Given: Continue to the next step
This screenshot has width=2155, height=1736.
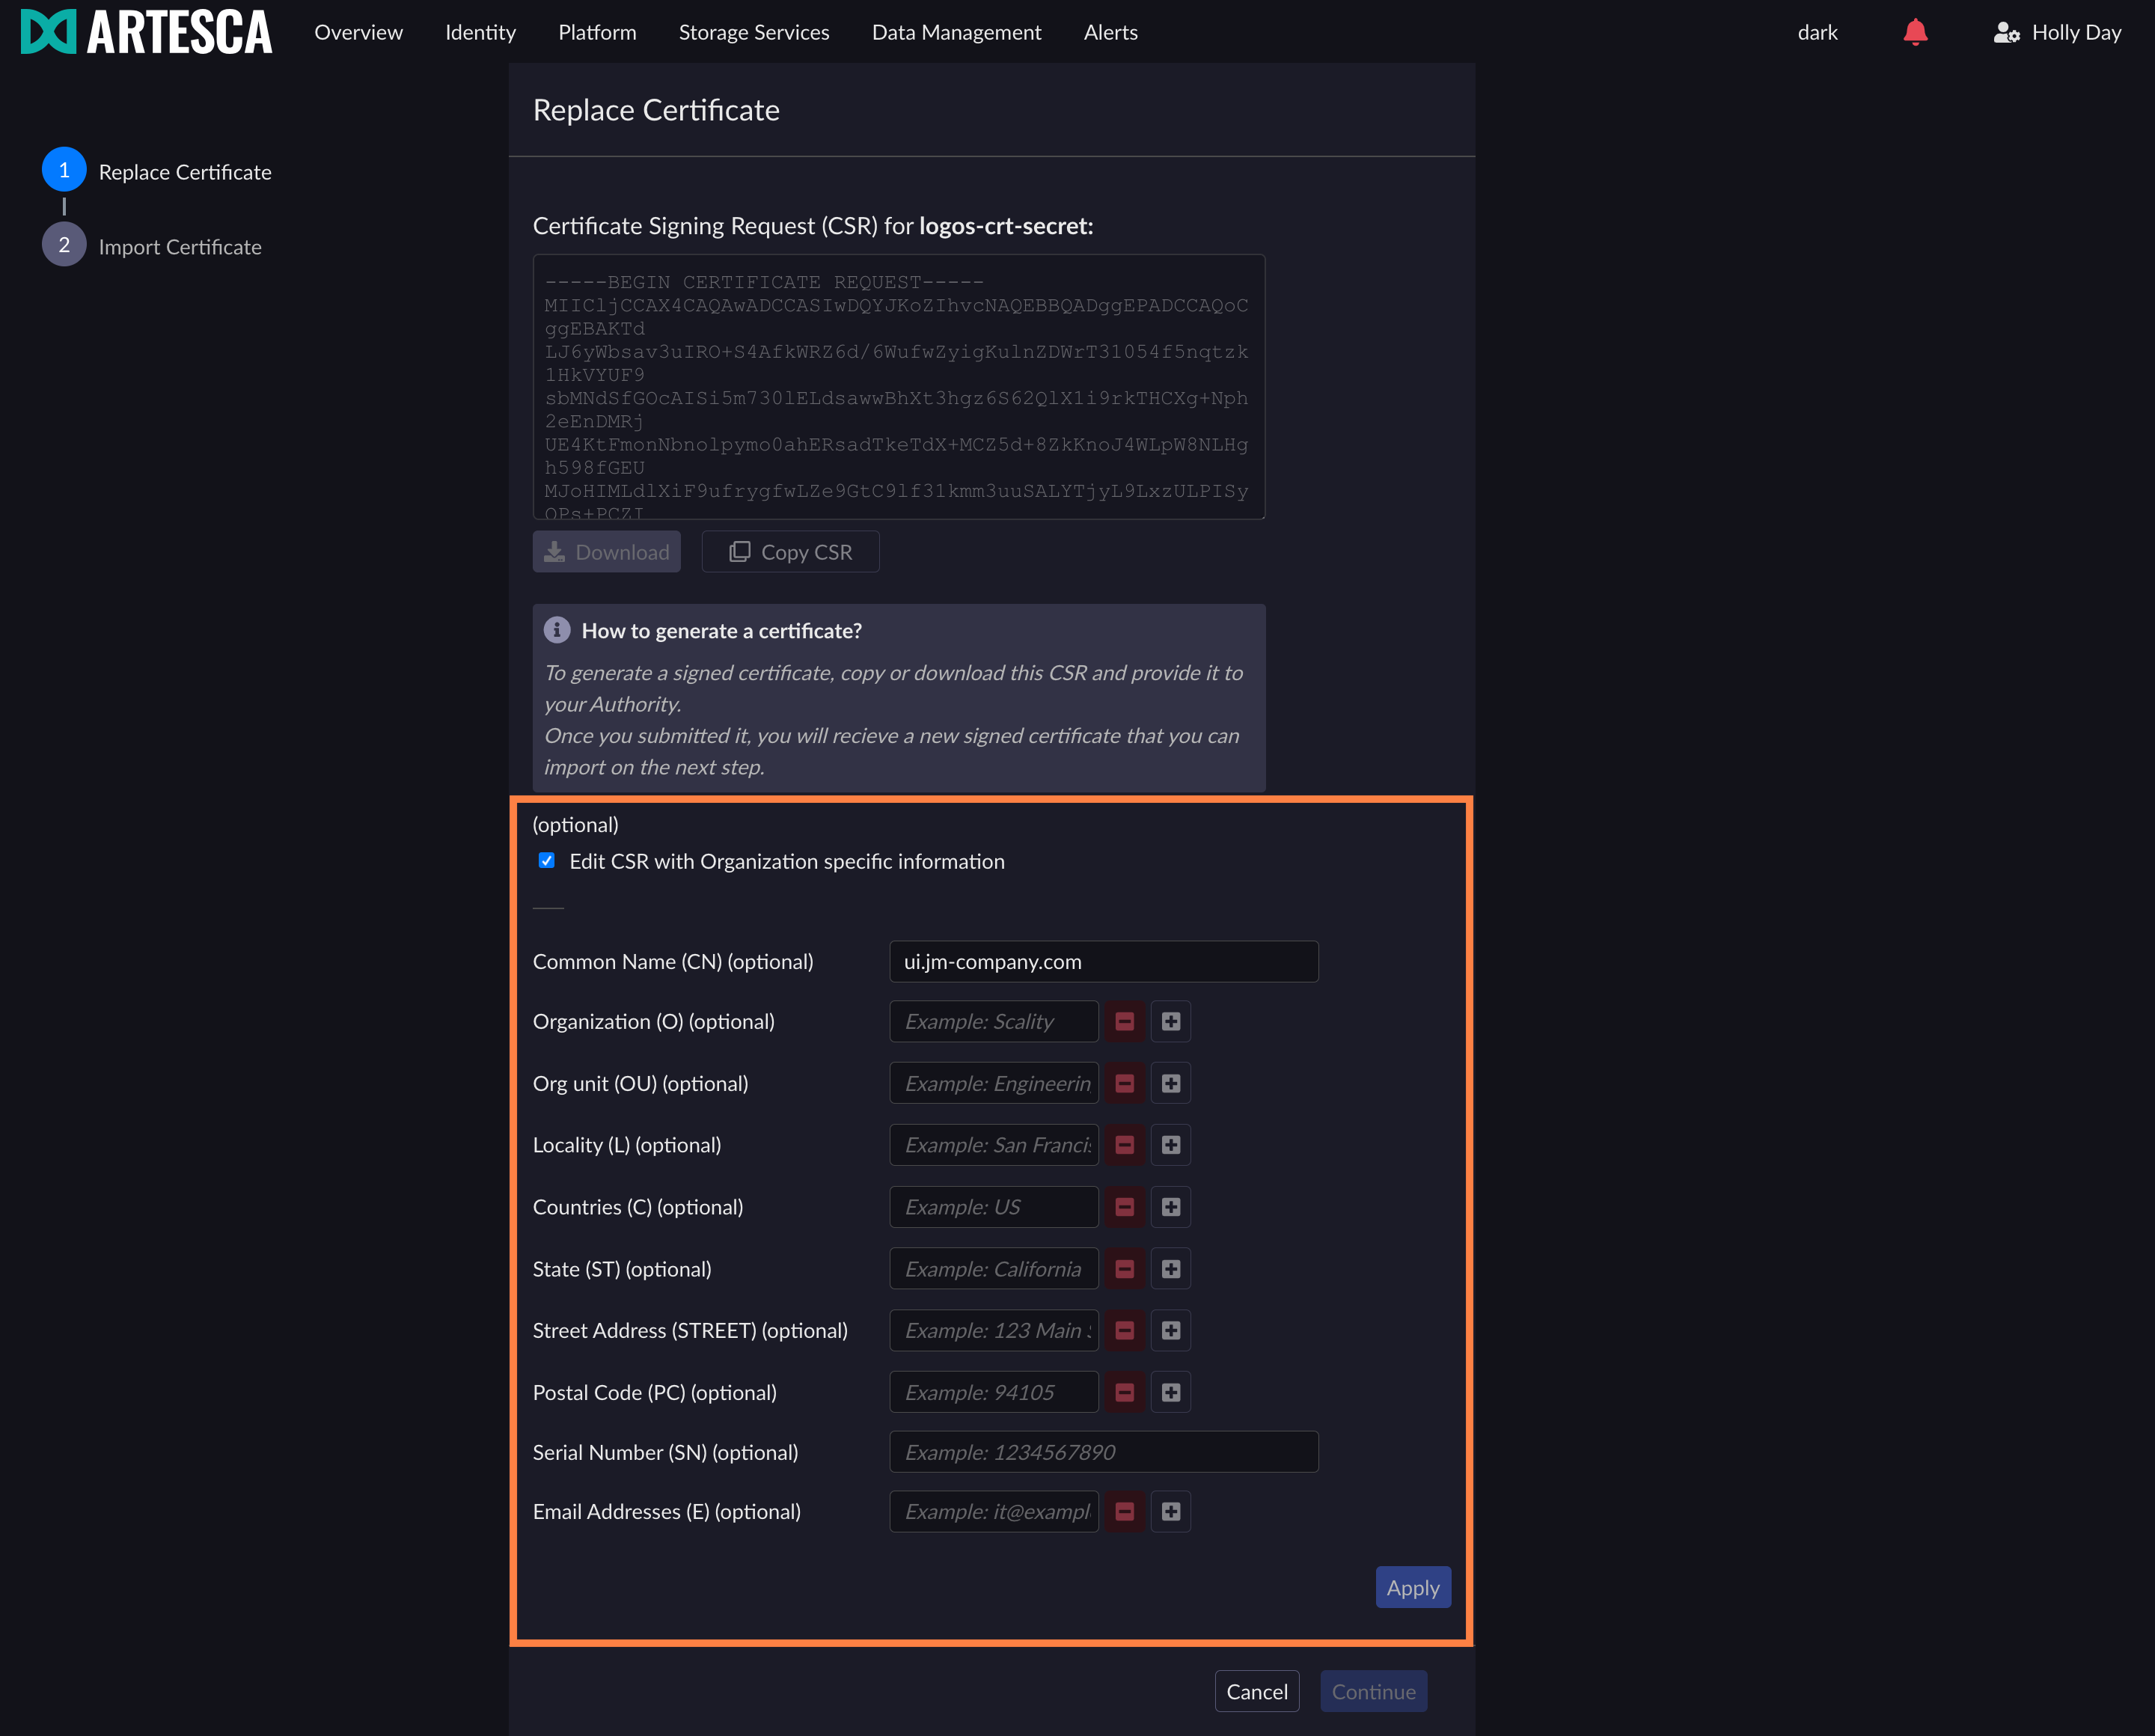Looking at the screenshot, I should click(1373, 1691).
